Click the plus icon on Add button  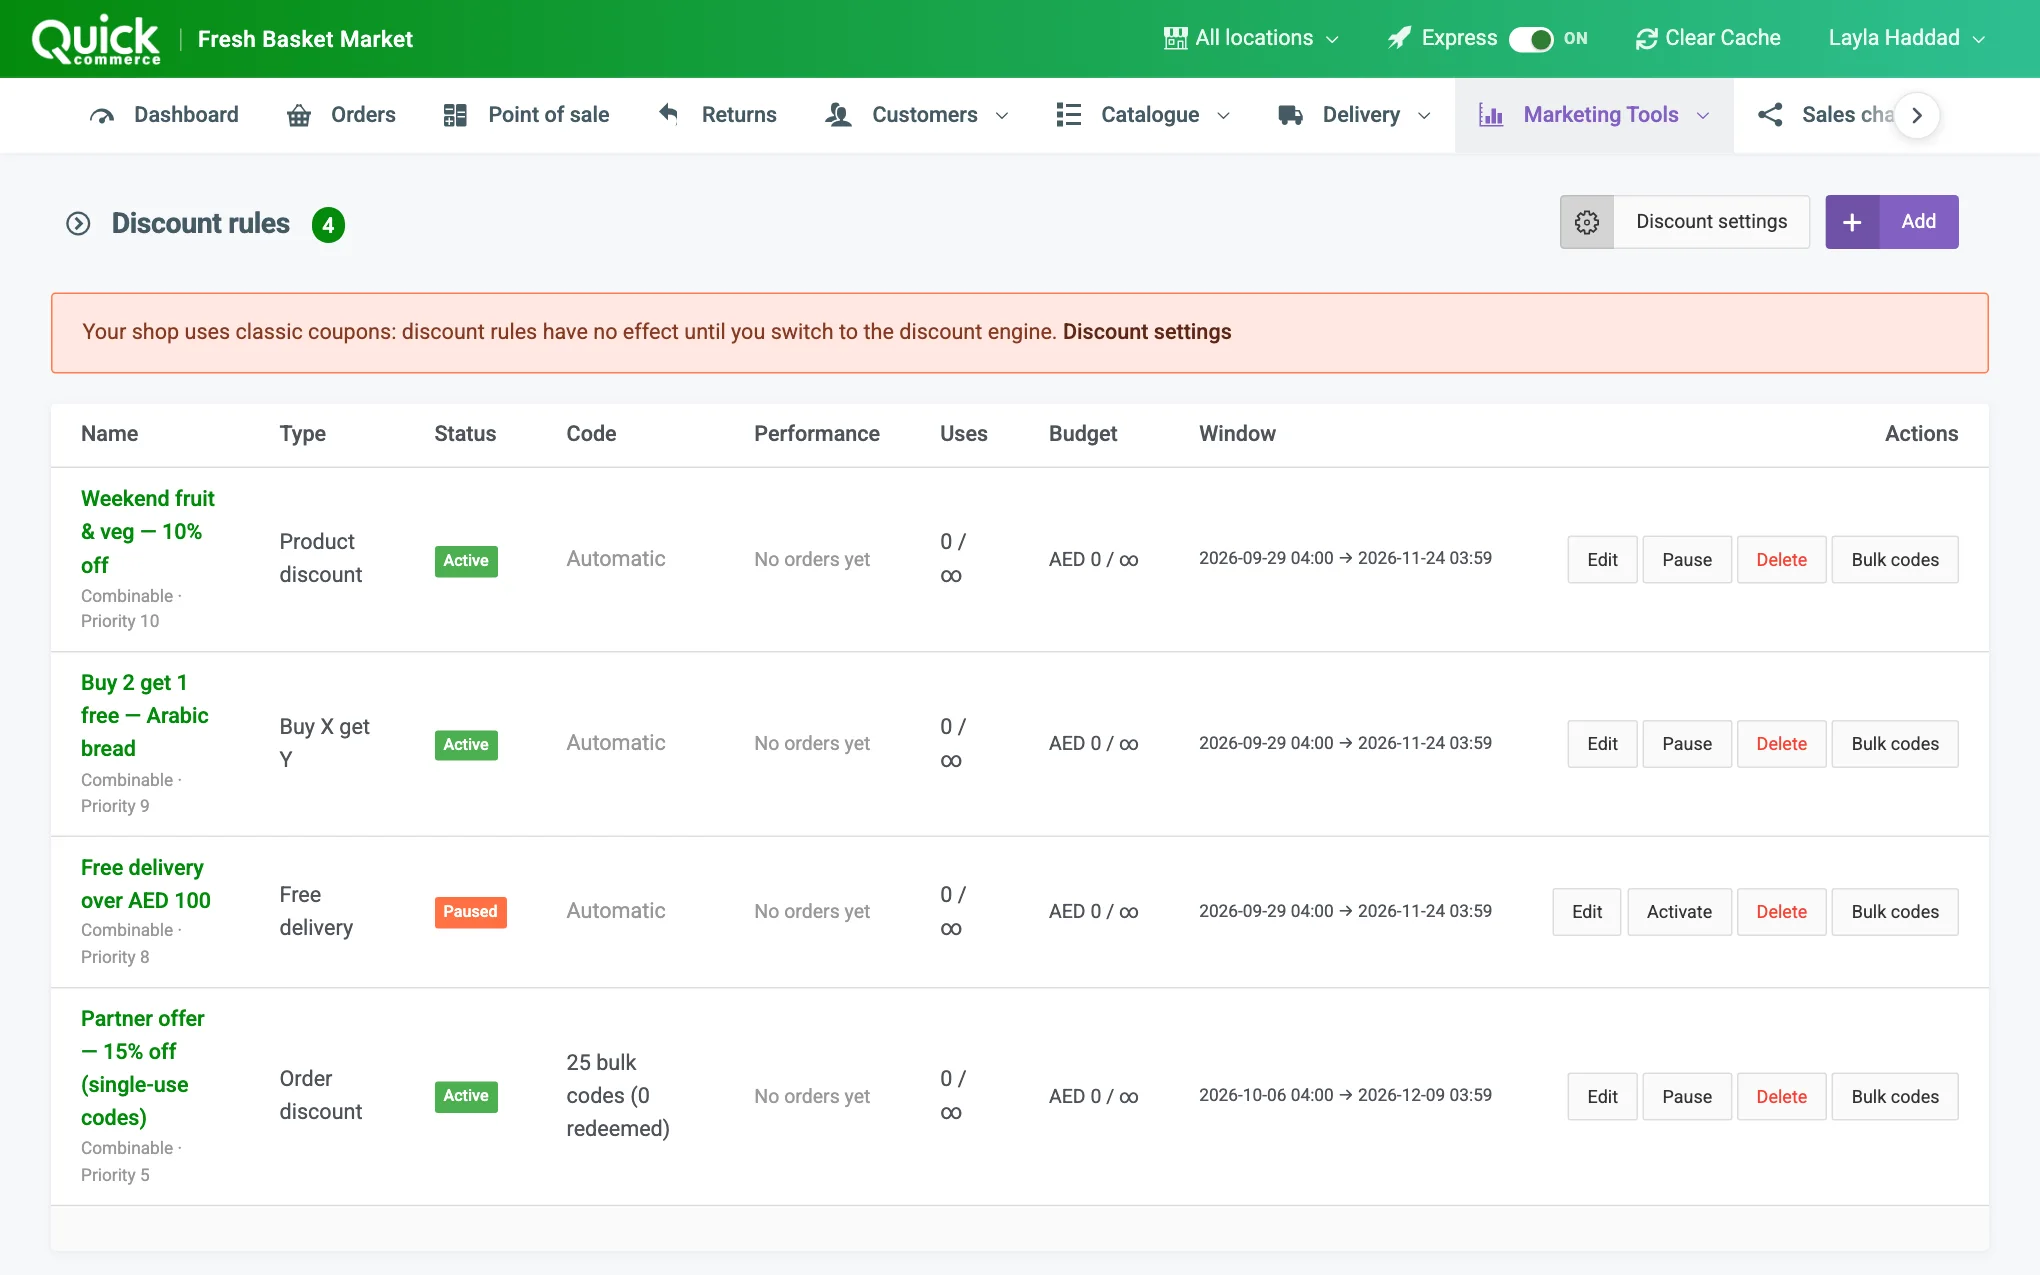(1852, 222)
